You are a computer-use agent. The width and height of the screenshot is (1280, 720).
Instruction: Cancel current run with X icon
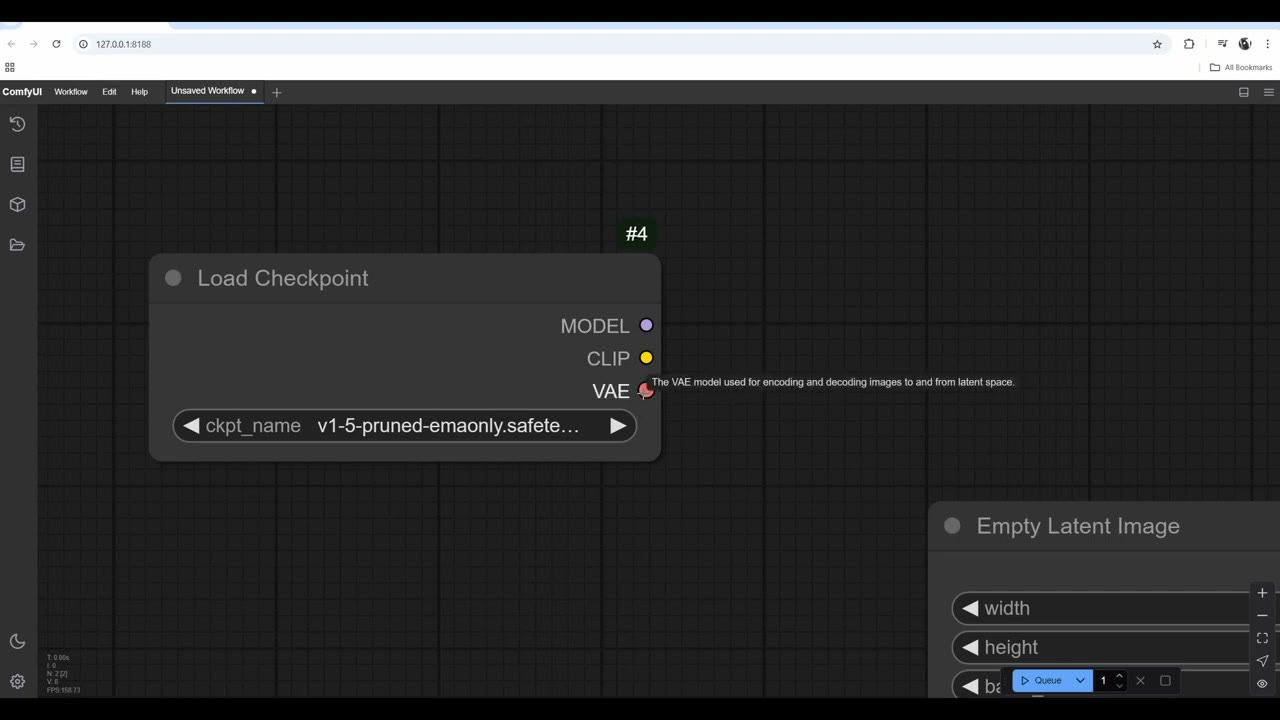pyautogui.click(x=1140, y=681)
